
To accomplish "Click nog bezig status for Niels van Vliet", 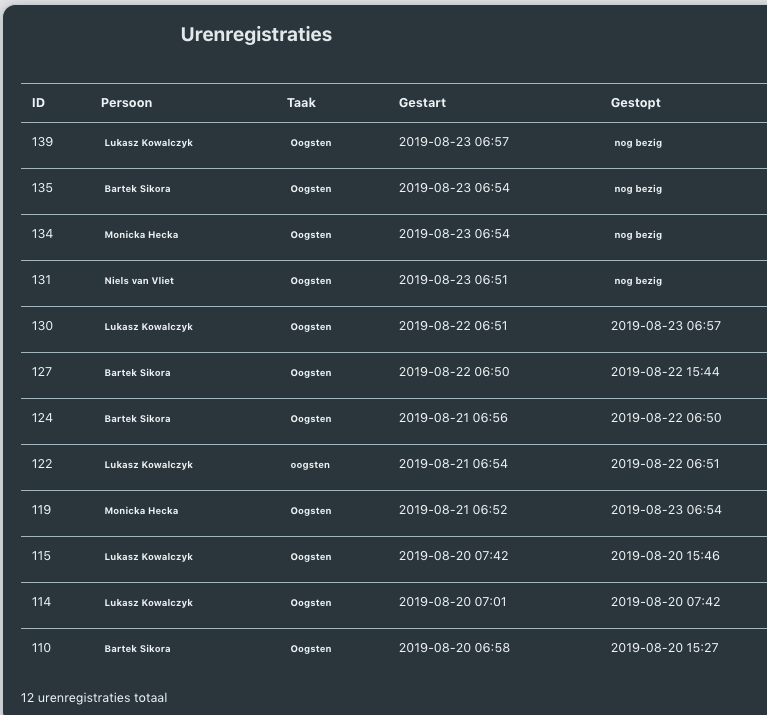I will pos(638,281).
